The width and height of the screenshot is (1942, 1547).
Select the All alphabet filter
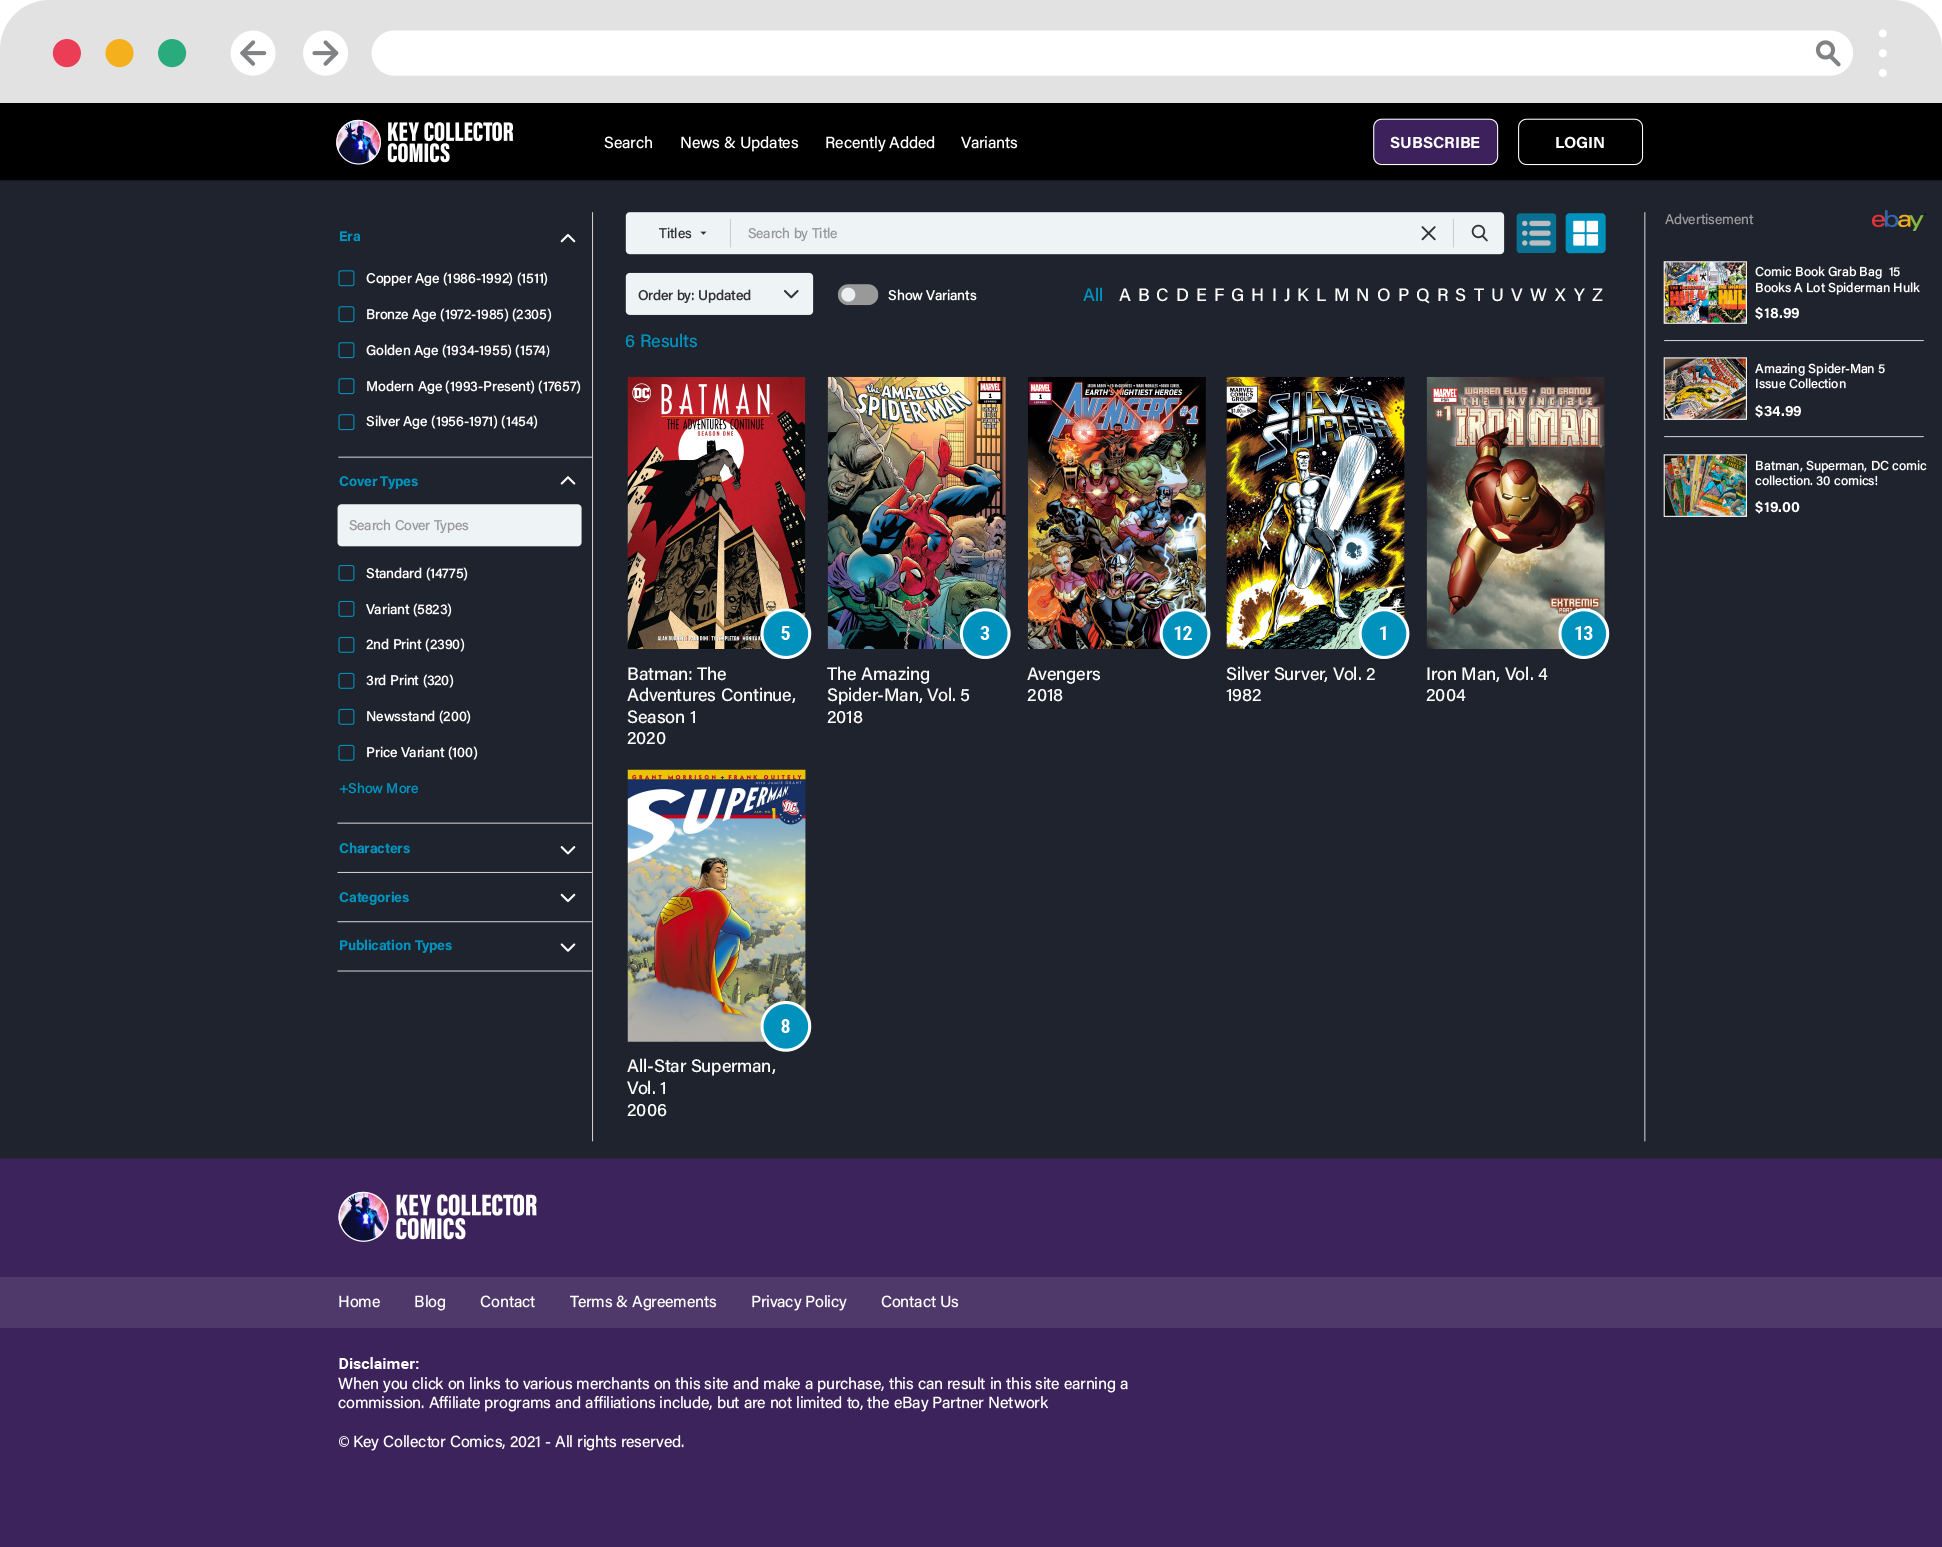point(1093,295)
